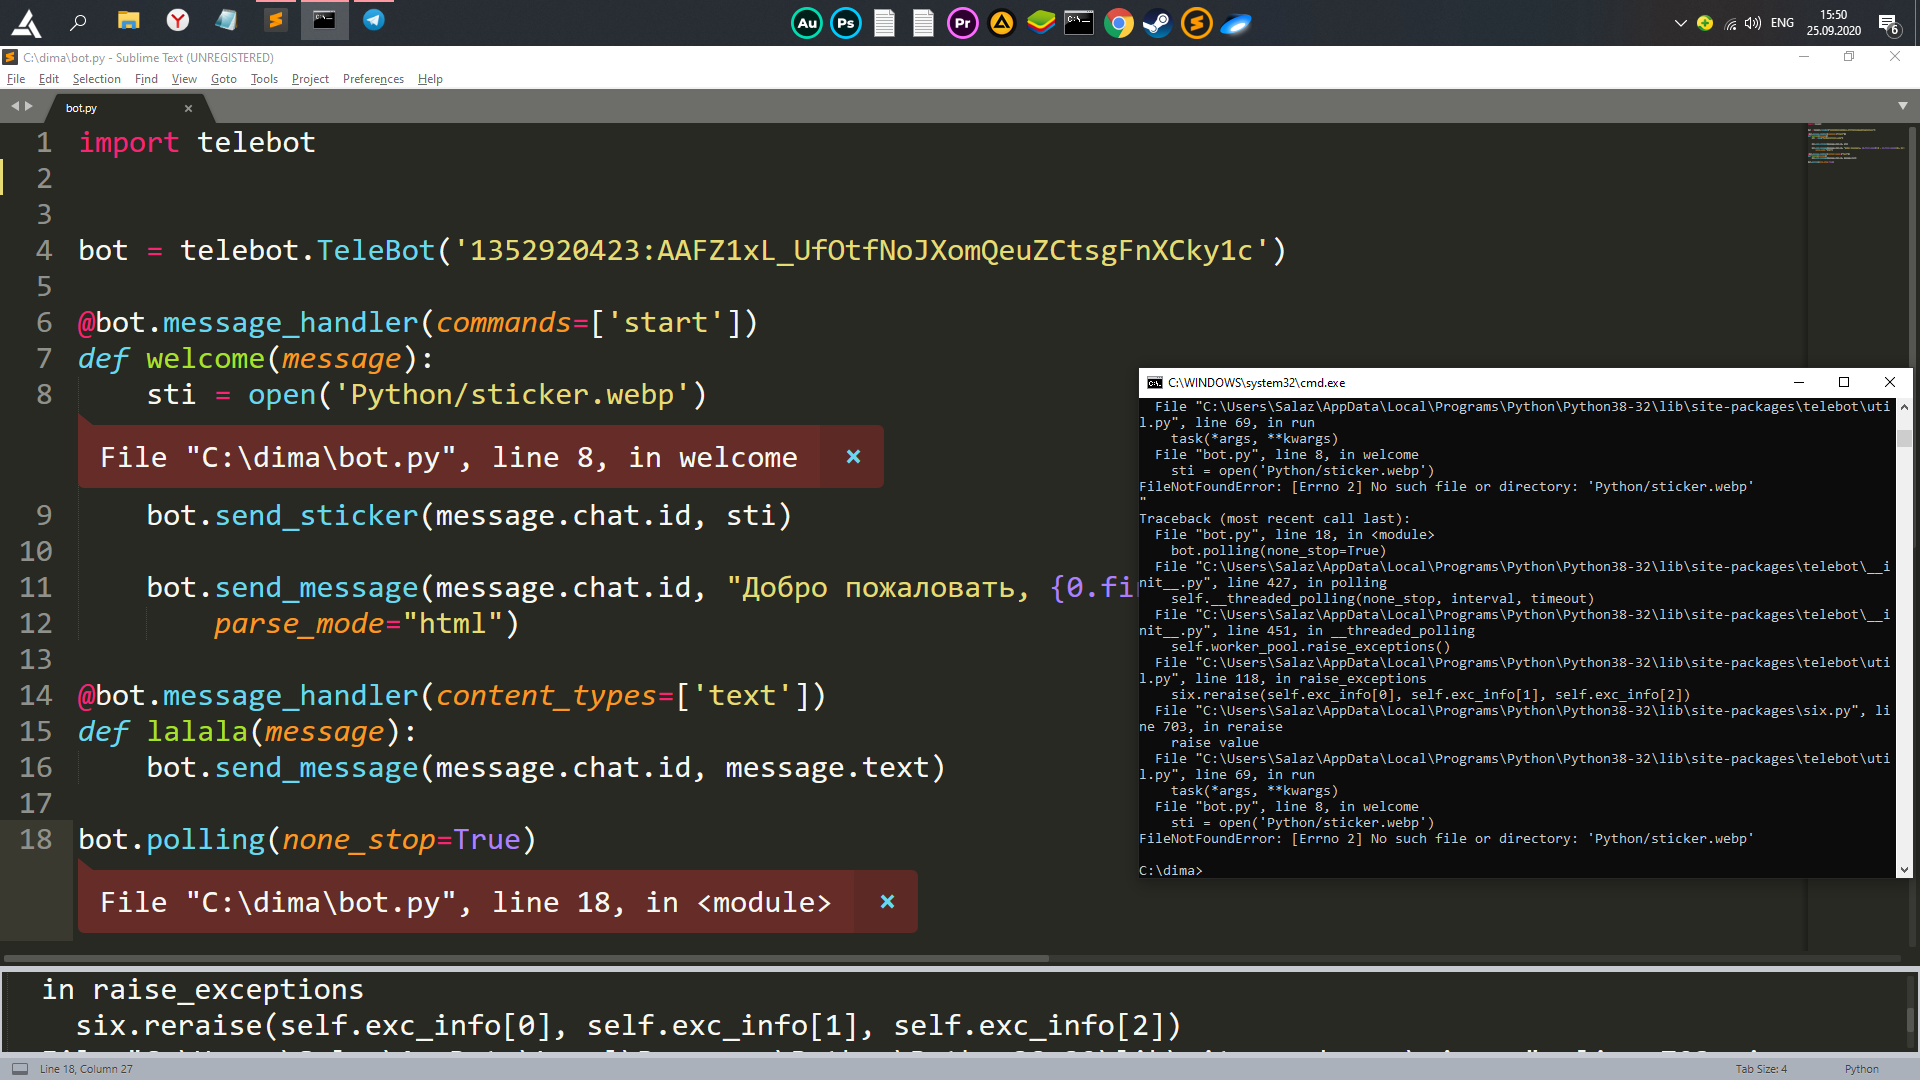Open the Tools menu

pos(264,79)
